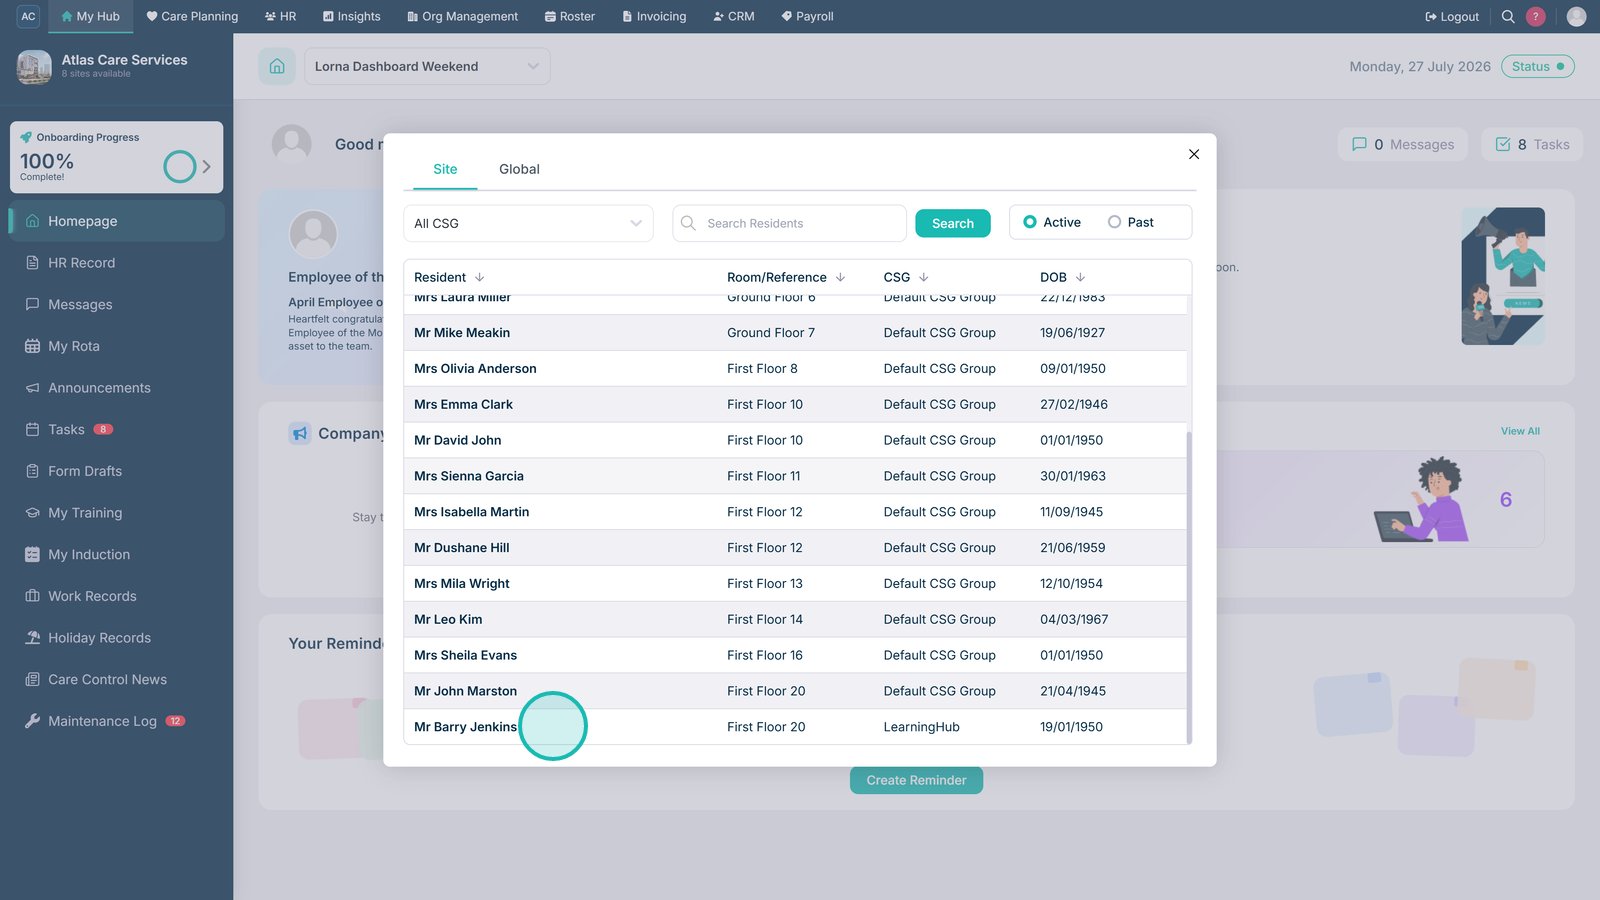Screen dimensions: 1600x900
Task: Open the user avatar in top bar
Action: pyautogui.click(x=1576, y=16)
